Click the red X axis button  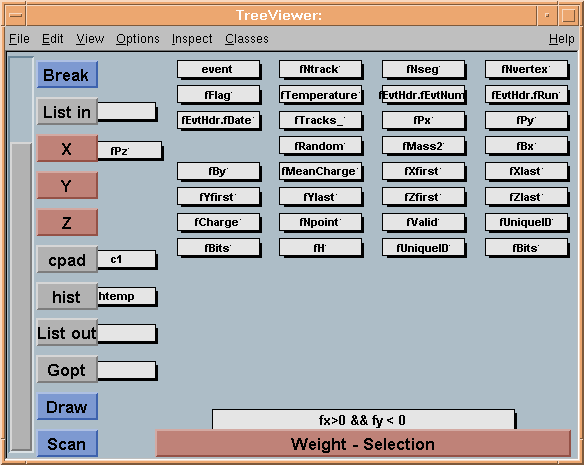[x=67, y=148]
